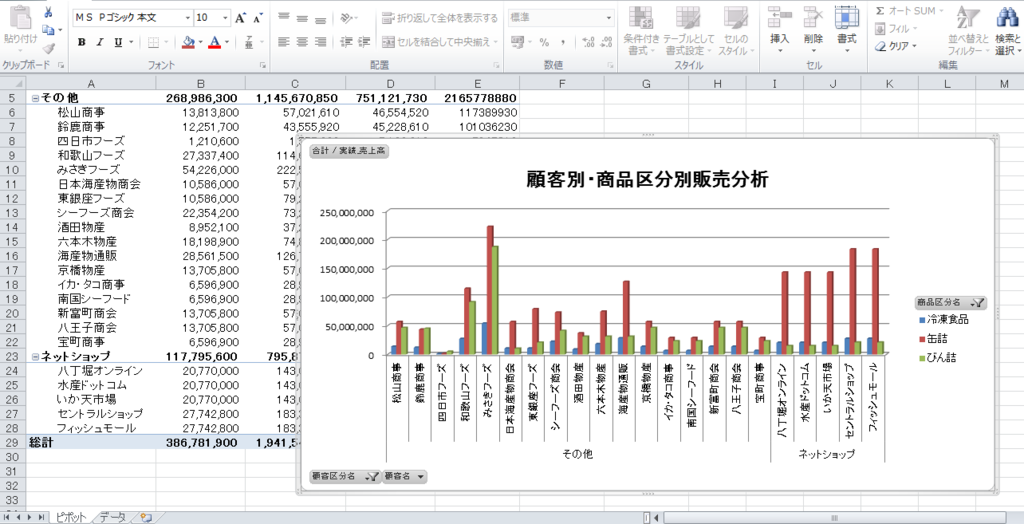Image resolution: width=1024 pixels, height=524 pixels.
Task: Click the accounting currency format icon
Action: click(517, 42)
